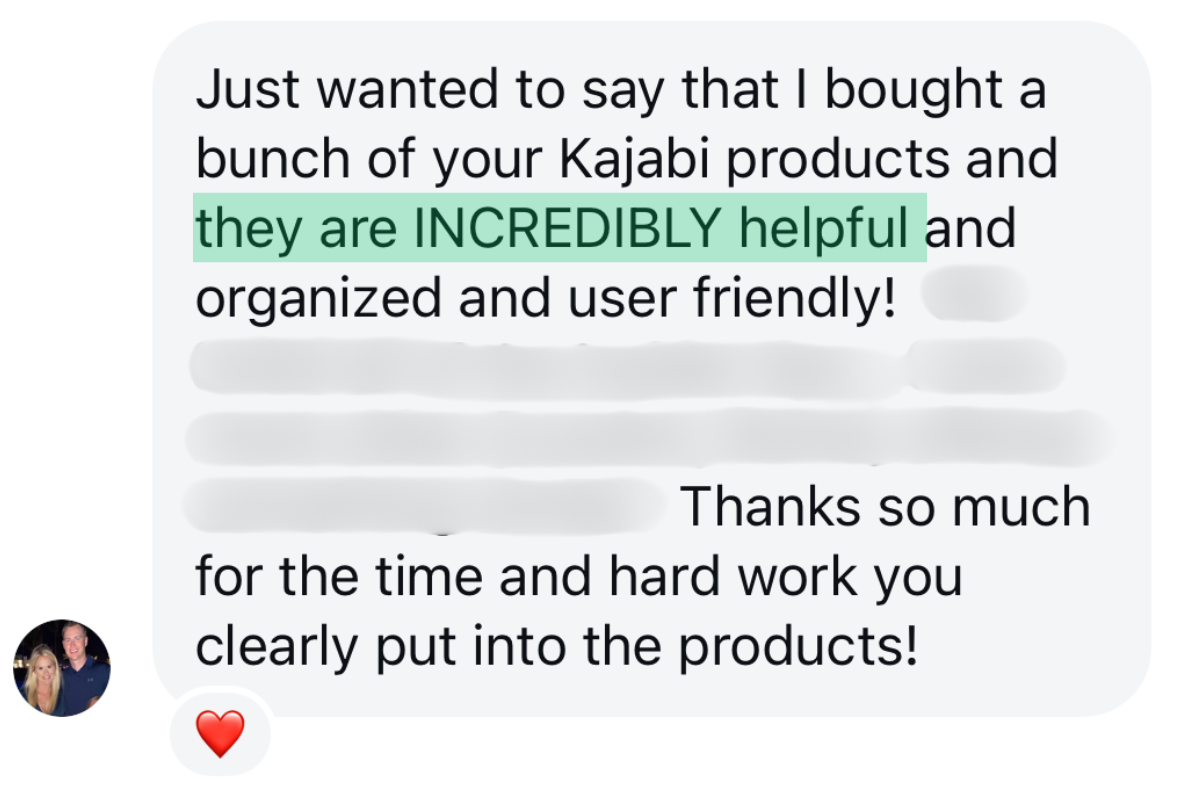Click the word 'Kajabi' in the message
Viewport: 1200px width, 803px height.
631,160
